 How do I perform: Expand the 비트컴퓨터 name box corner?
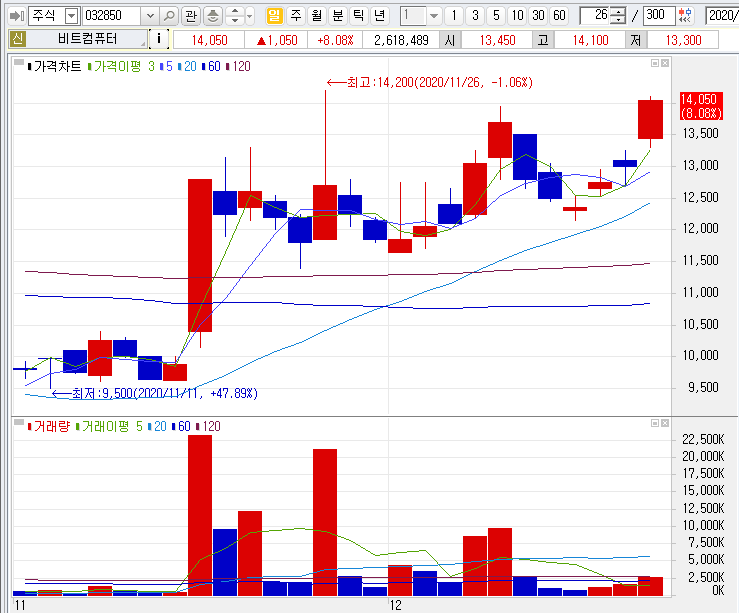[x=143, y=44]
